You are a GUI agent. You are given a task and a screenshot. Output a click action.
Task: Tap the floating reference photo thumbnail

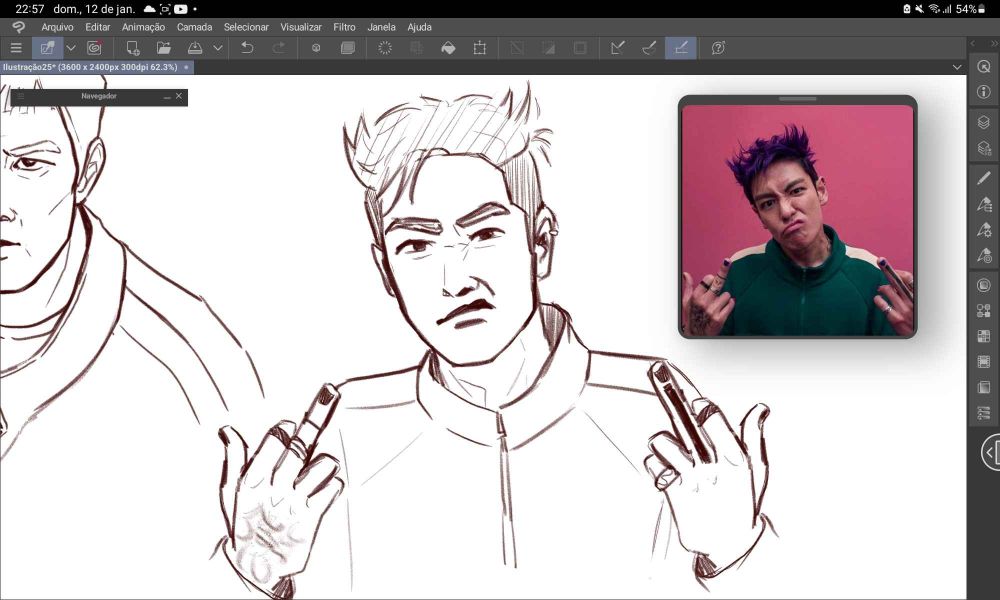pyautogui.click(x=797, y=220)
